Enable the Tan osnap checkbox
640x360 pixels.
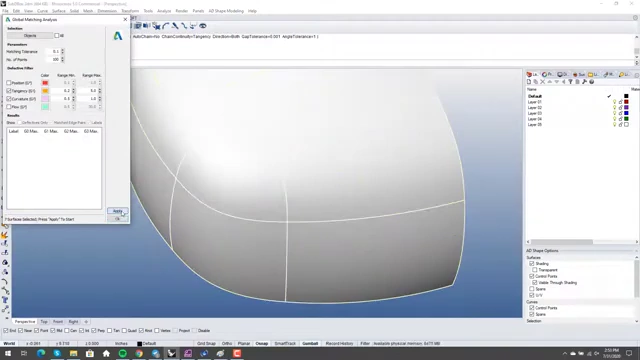[x=109, y=331]
